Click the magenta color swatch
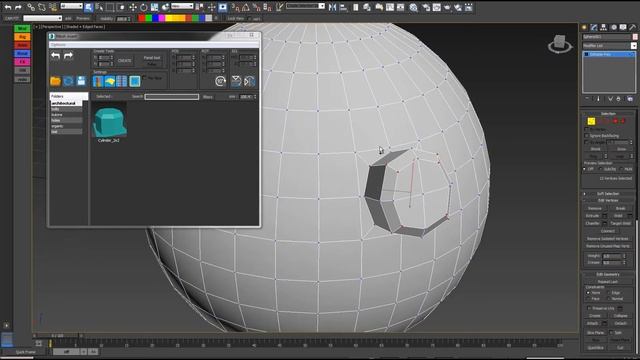 (162, 18)
